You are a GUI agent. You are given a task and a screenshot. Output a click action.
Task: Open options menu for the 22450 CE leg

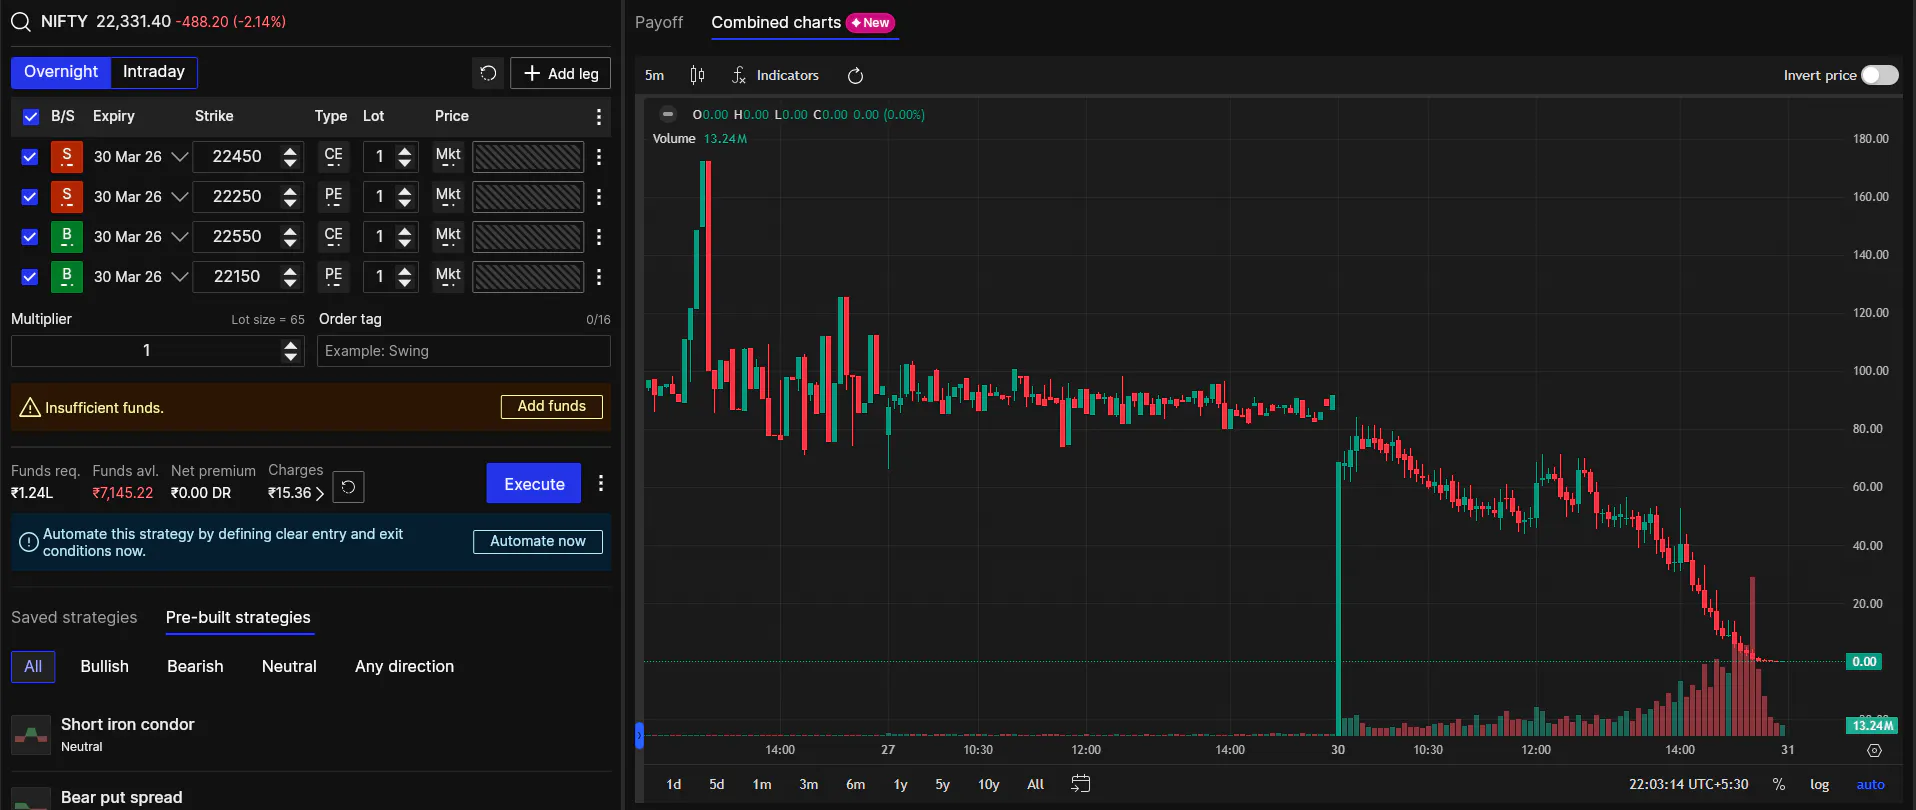599,157
